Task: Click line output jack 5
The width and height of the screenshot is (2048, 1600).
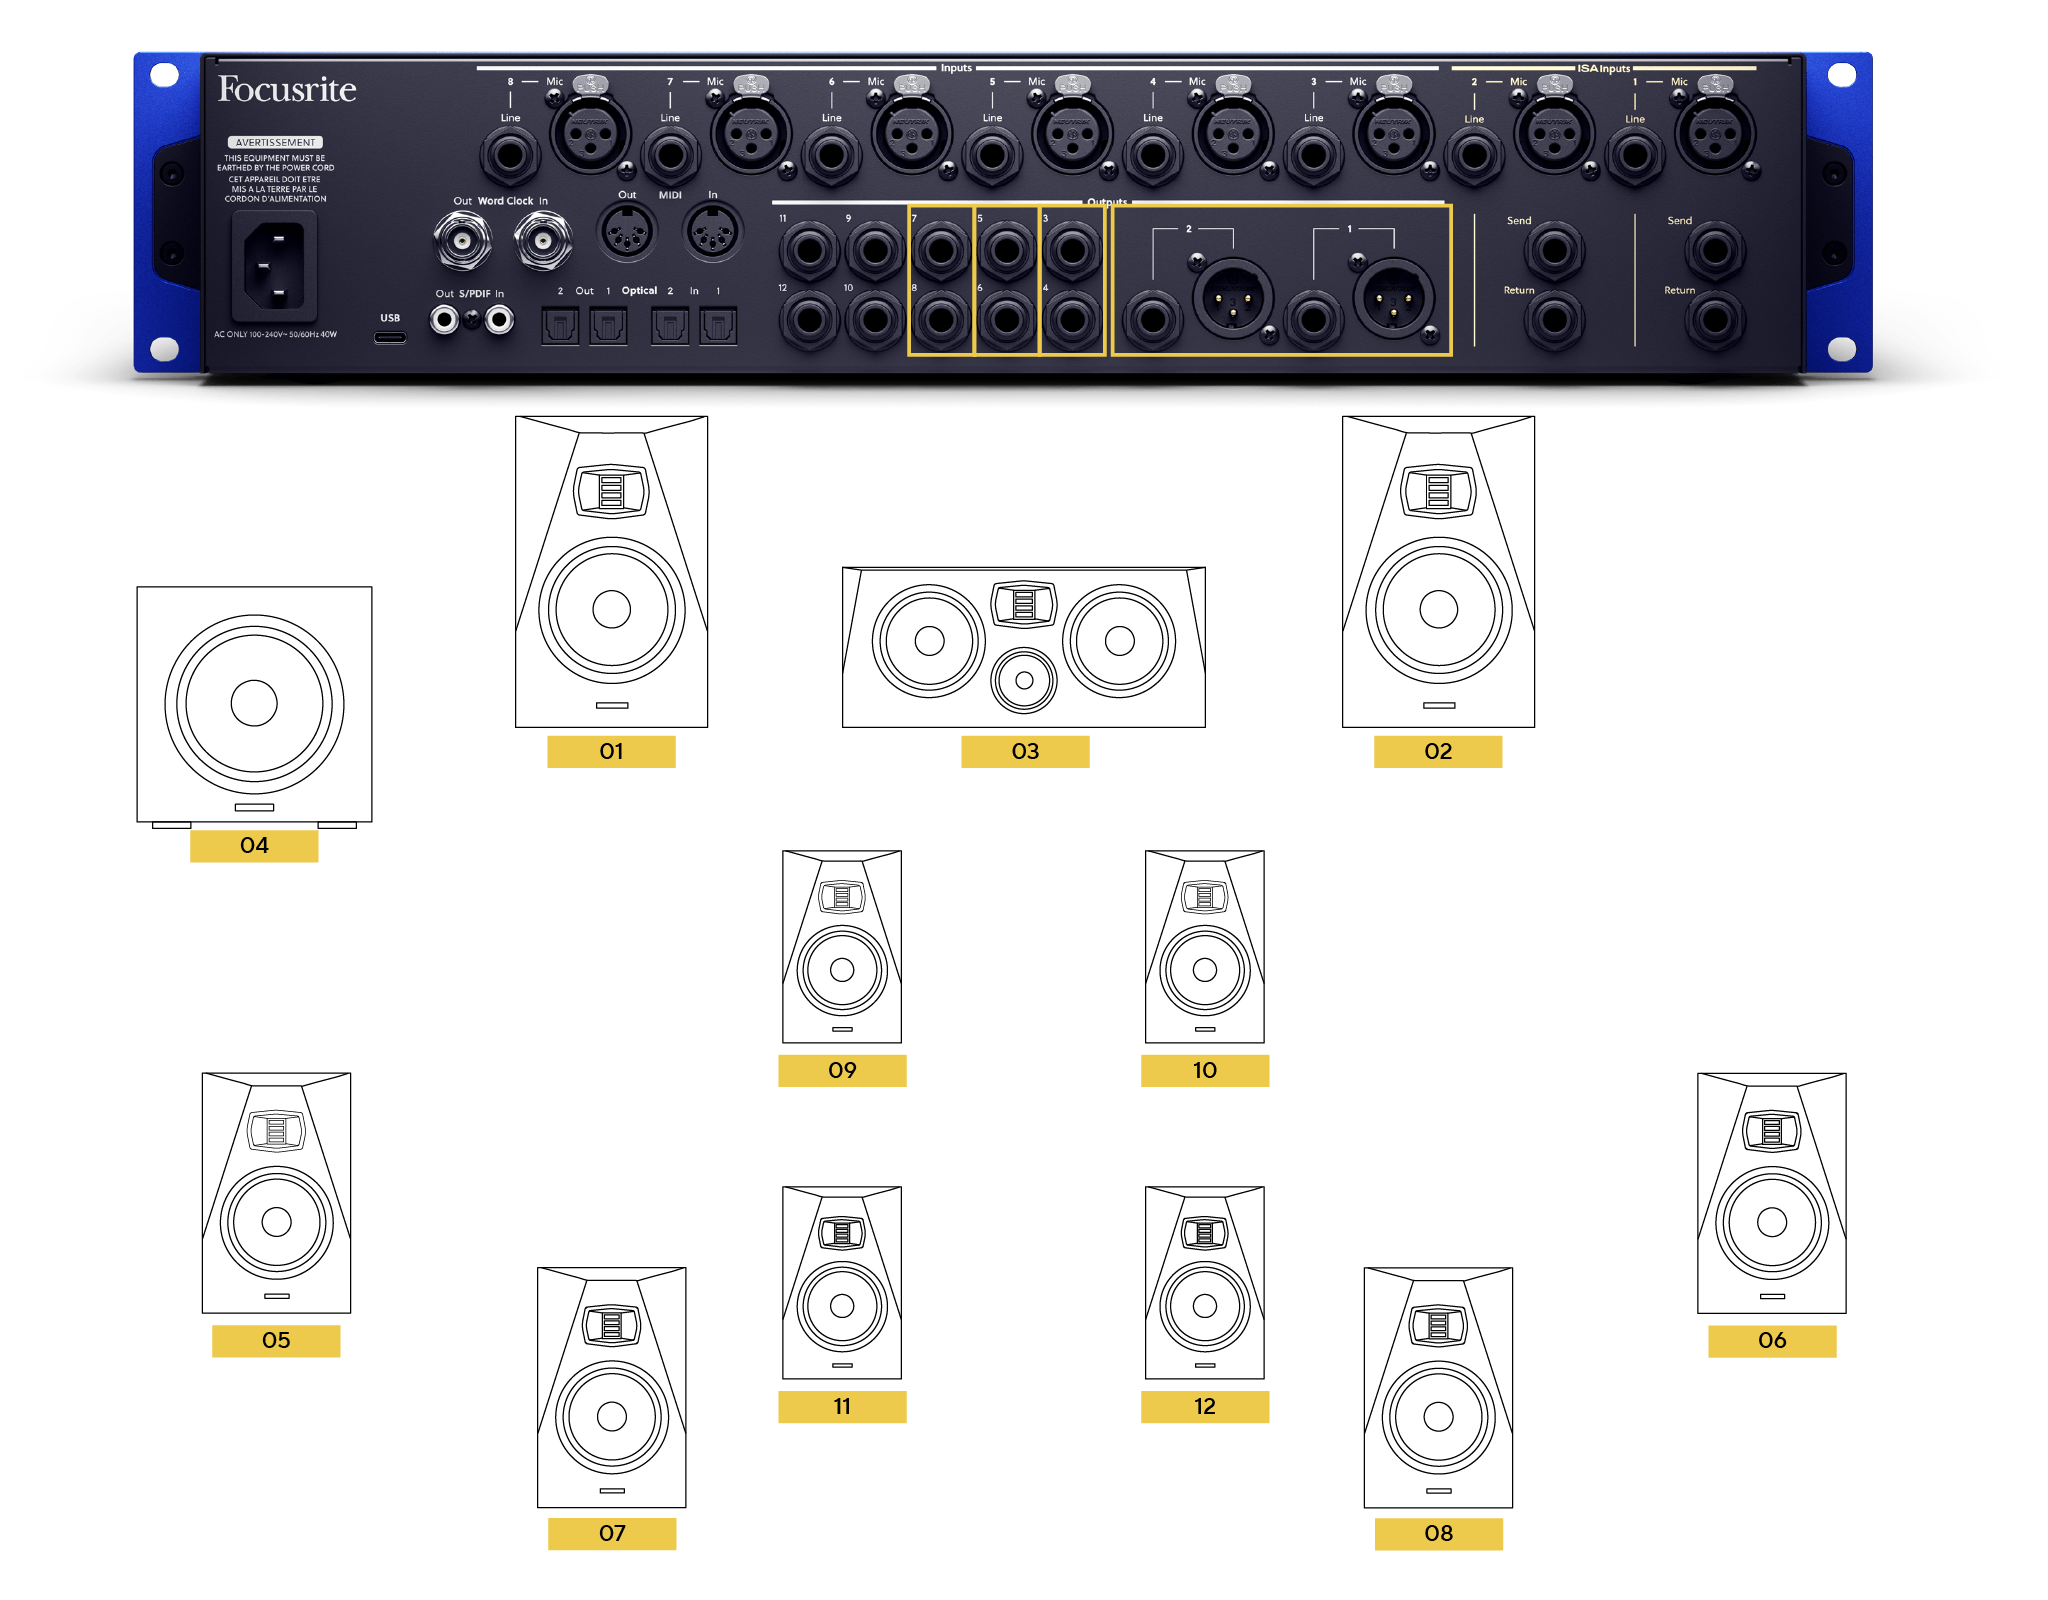Action: [x=1007, y=251]
